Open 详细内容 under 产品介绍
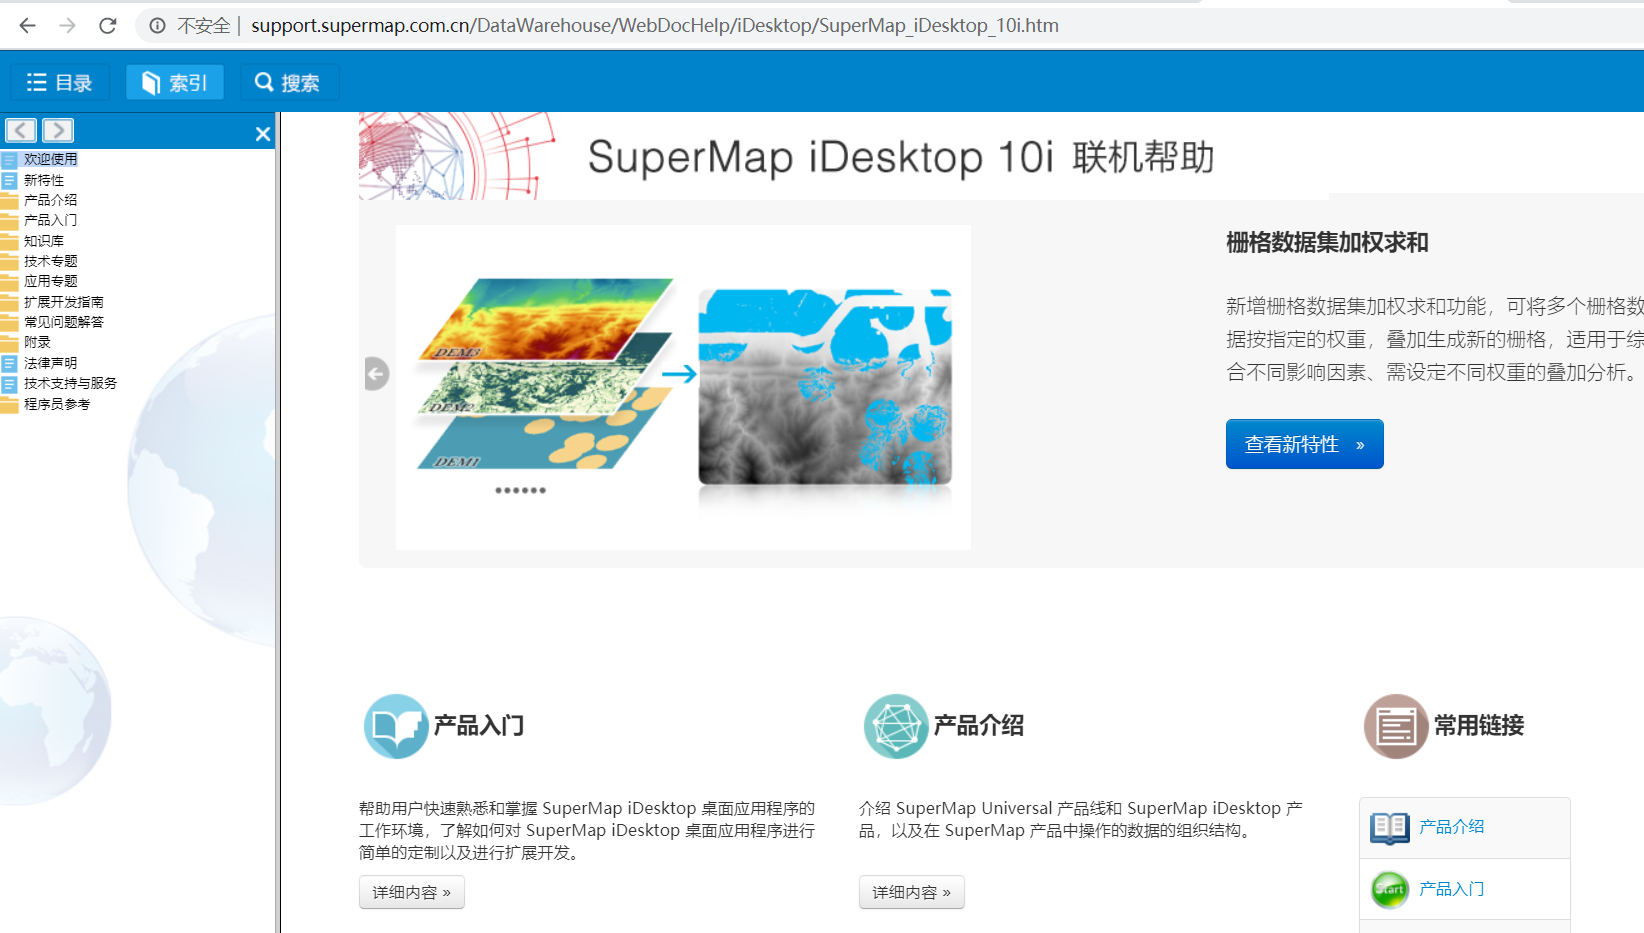This screenshot has height=933, width=1644. (912, 892)
